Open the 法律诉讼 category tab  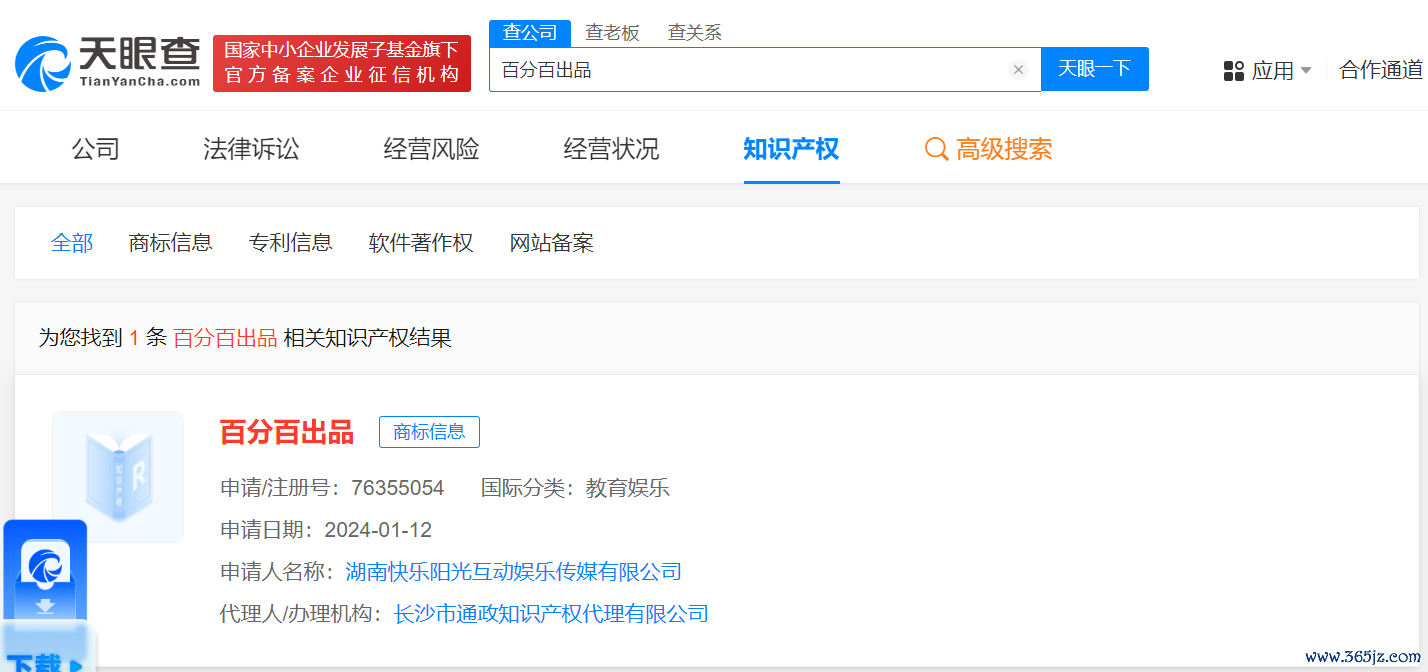tap(251, 150)
